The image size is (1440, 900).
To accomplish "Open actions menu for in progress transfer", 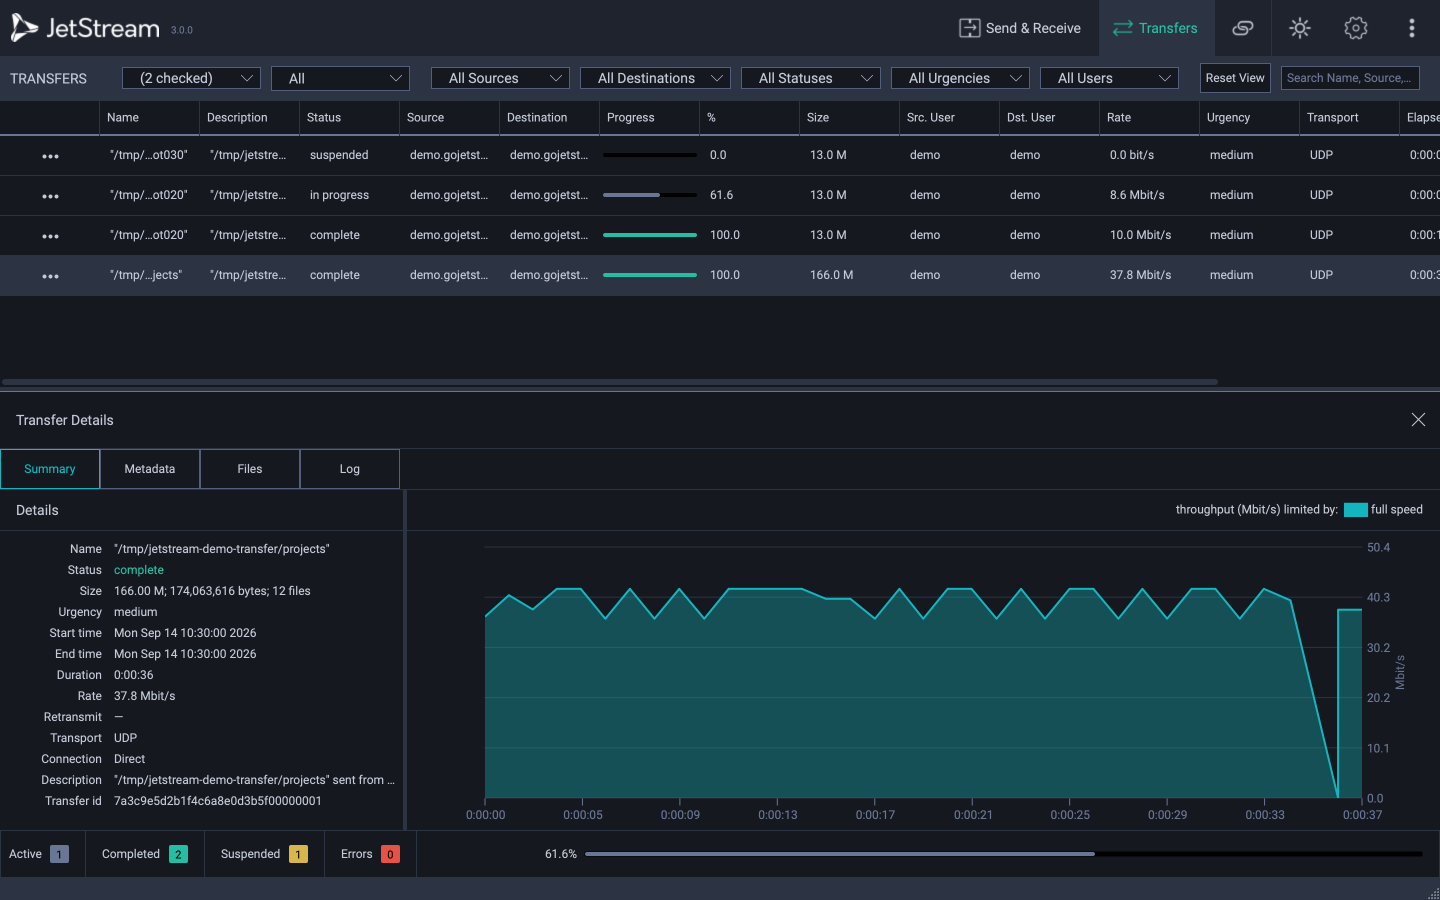I will [x=50, y=196].
